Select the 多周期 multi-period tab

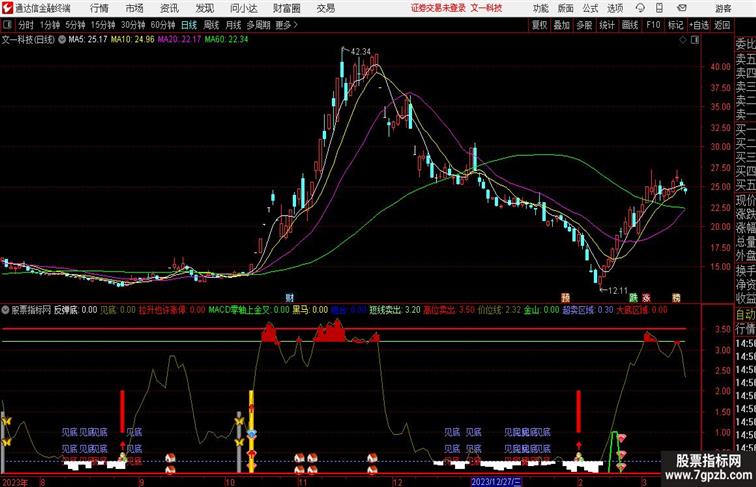pos(258,25)
